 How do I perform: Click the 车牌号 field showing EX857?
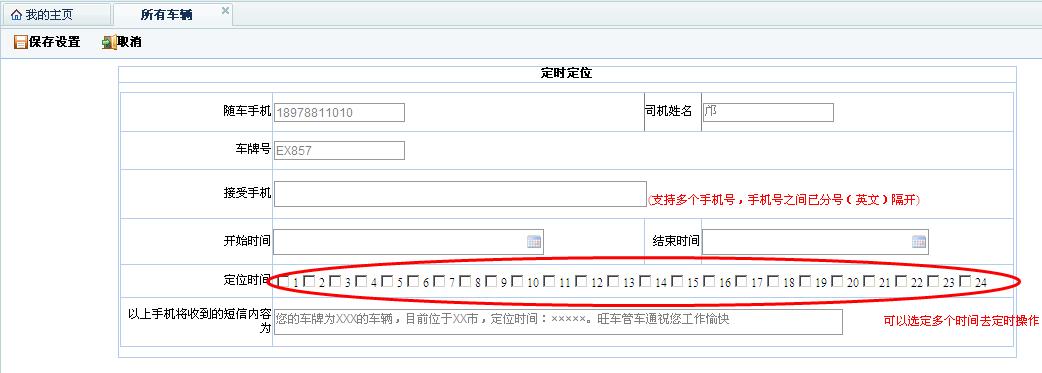pyautogui.click(x=339, y=150)
